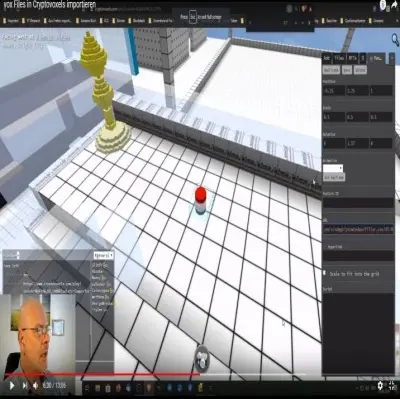Edit the position Y field showing 1.25
The image size is (400, 399).
tap(357, 90)
